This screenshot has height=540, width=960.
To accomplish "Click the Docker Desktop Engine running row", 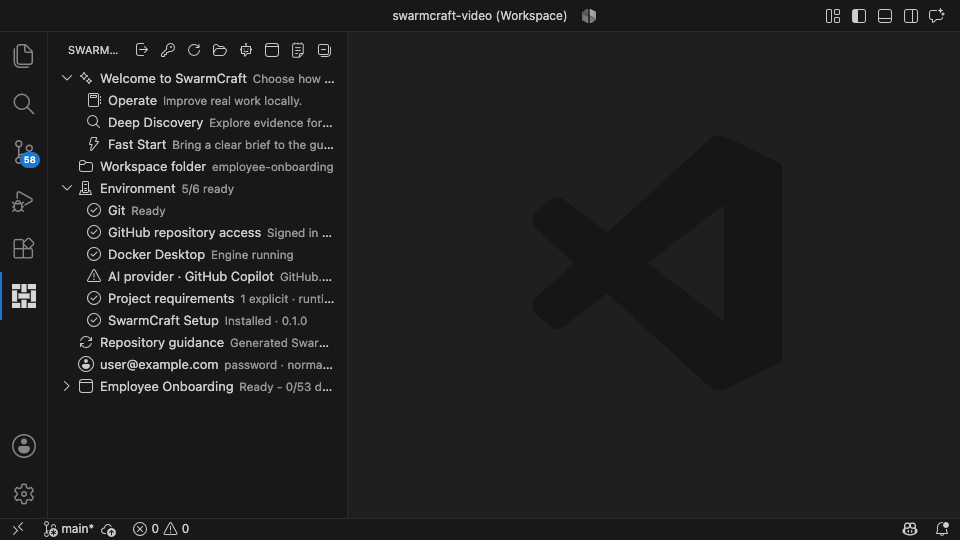I will tap(197, 255).
